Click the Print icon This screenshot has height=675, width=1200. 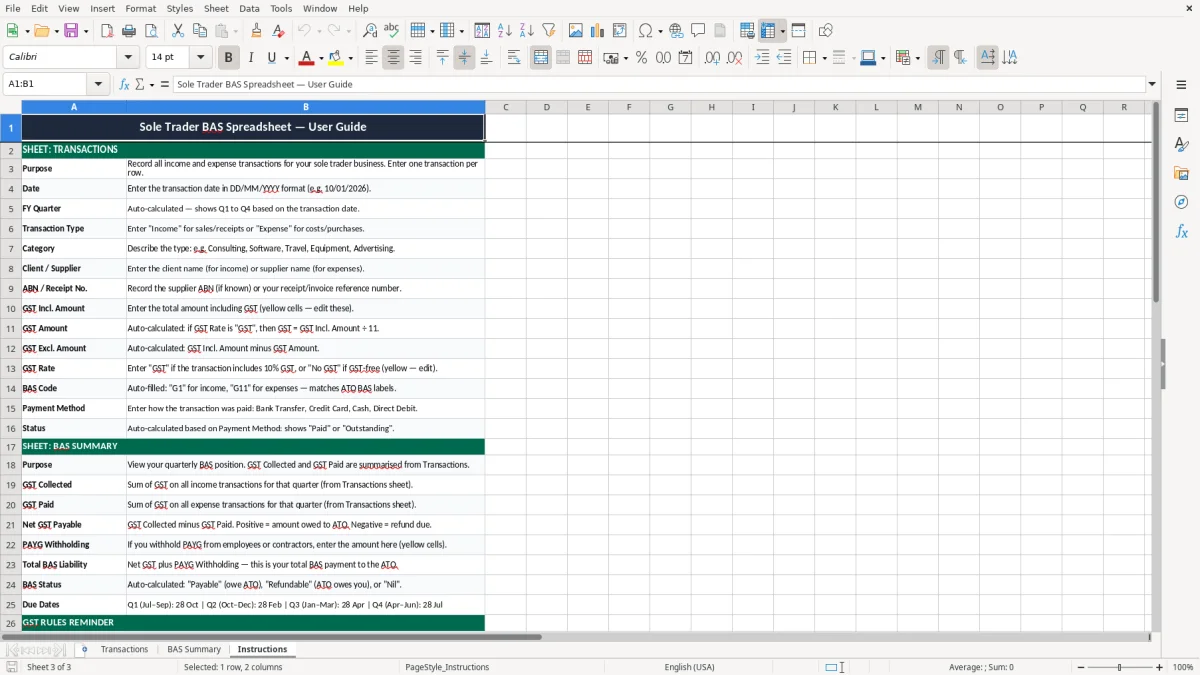coord(128,31)
